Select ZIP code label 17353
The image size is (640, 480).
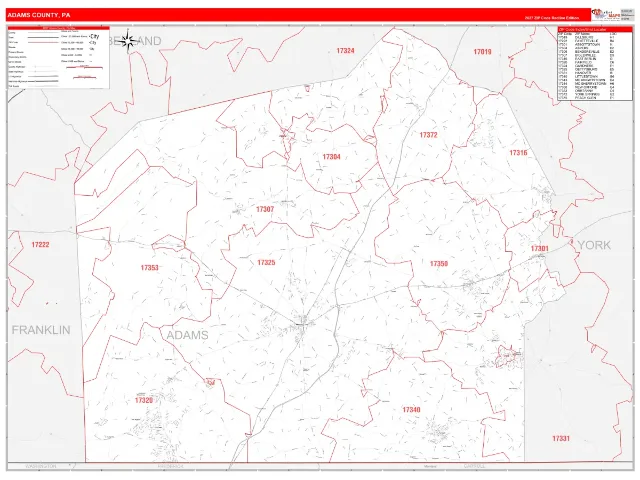(149, 268)
